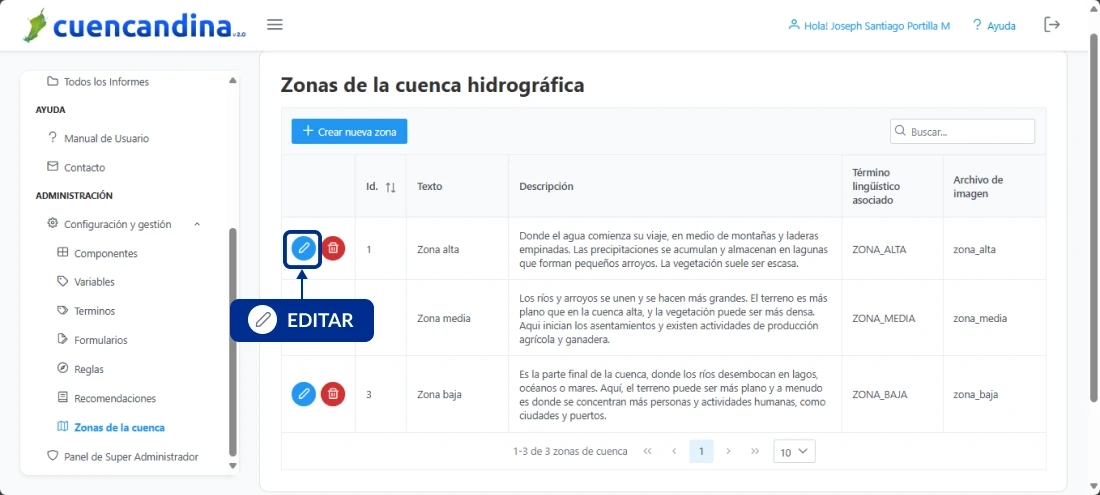
Task: Click the edit pencil icon for Zona alta
Action: pyautogui.click(x=303, y=248)
